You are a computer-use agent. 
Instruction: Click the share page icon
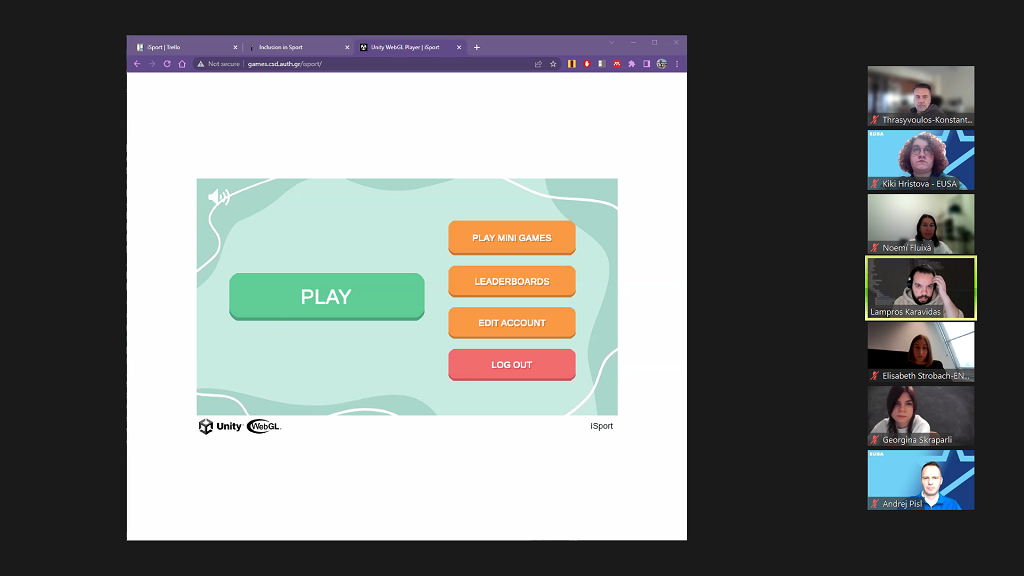[538, 64]
